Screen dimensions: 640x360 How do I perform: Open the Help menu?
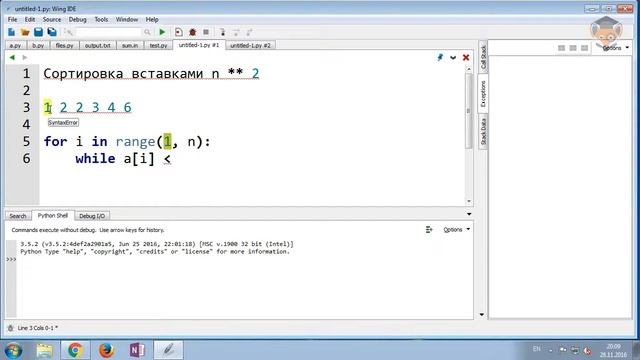click(x=152, y=19)
